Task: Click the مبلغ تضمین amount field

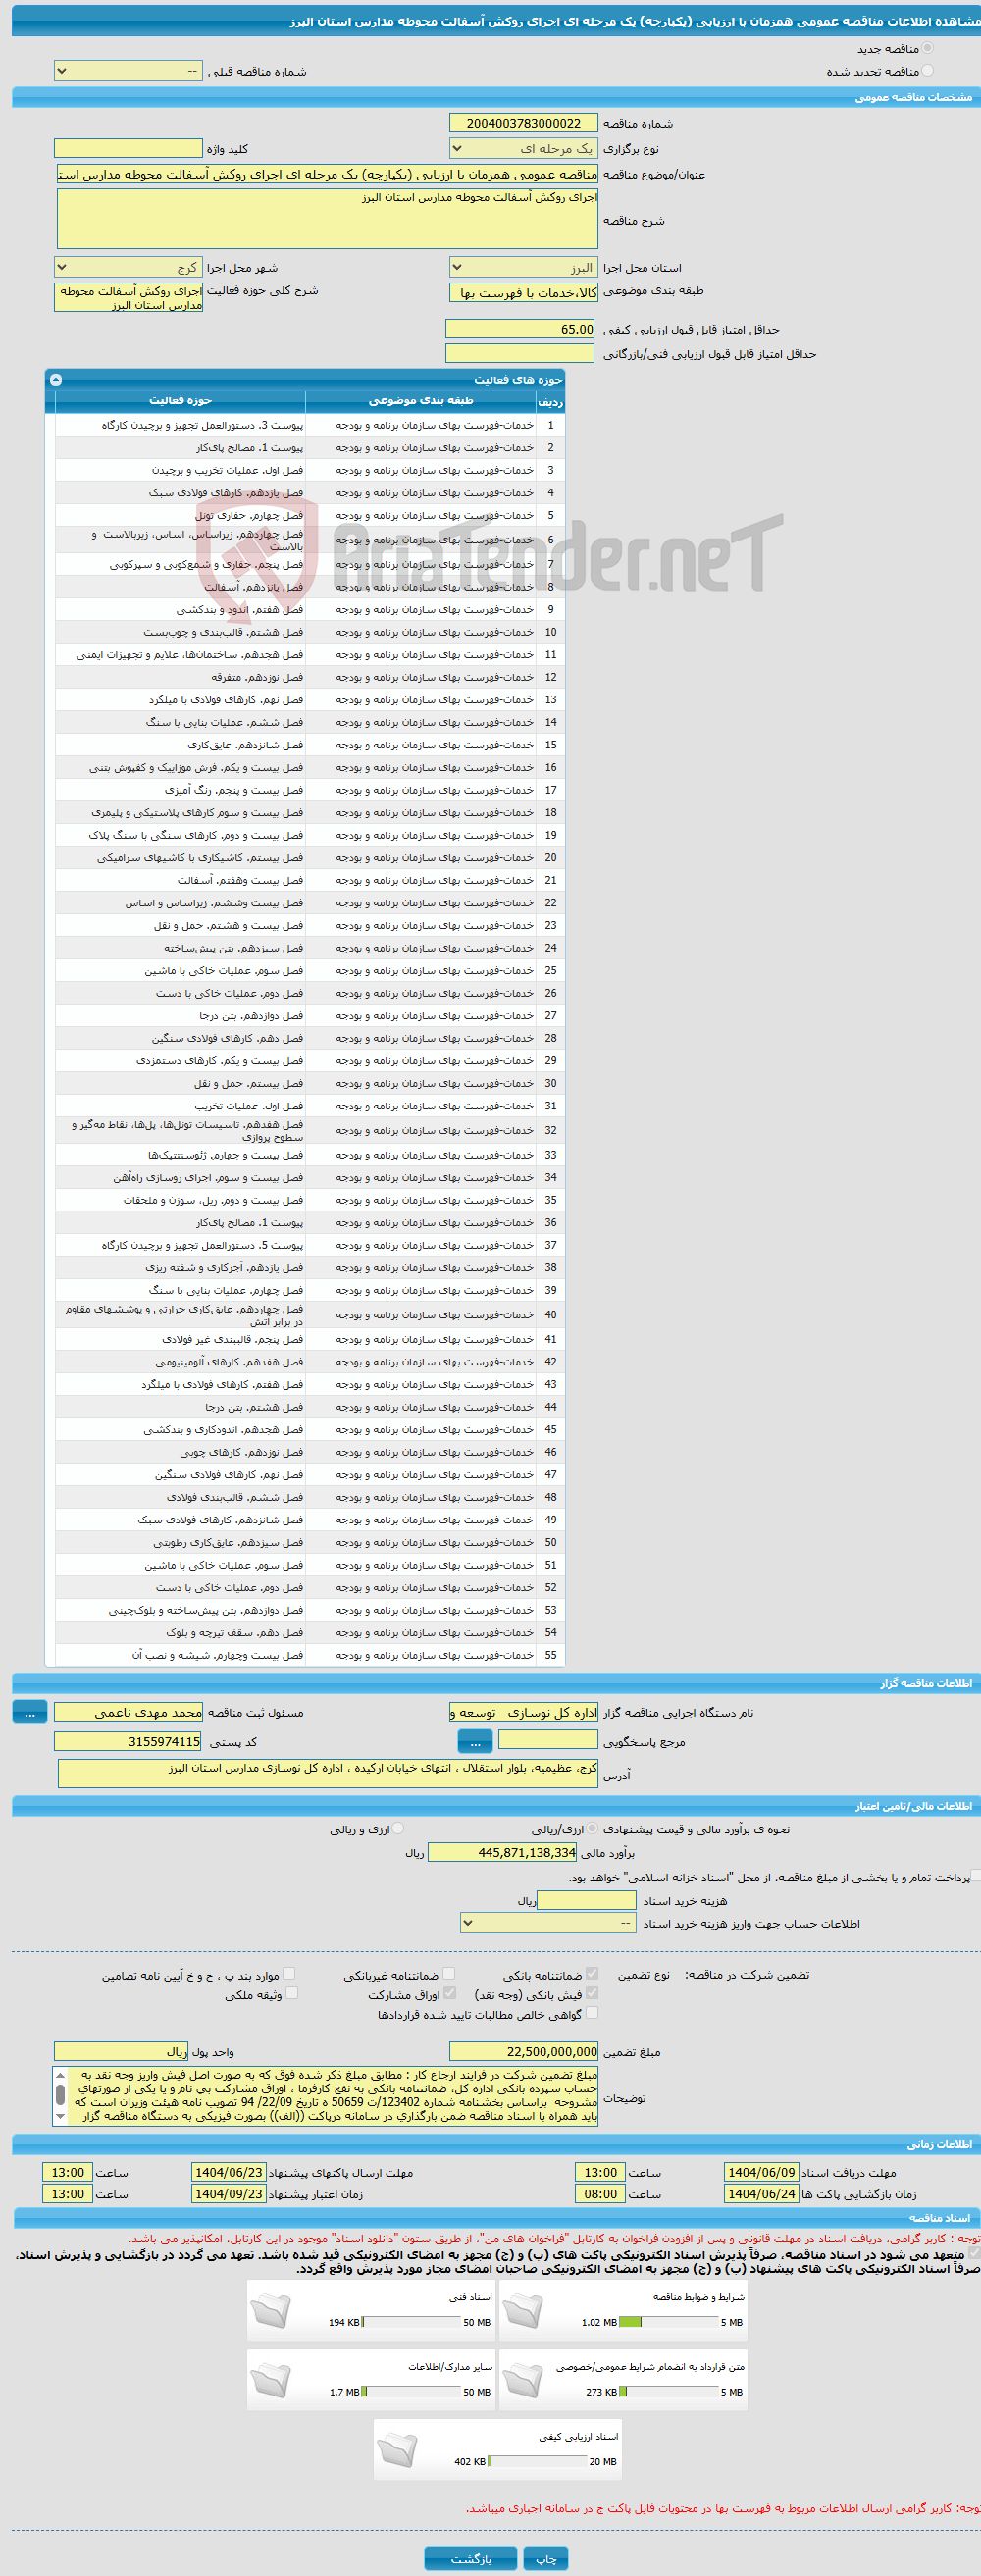Action: (523, 2051)
